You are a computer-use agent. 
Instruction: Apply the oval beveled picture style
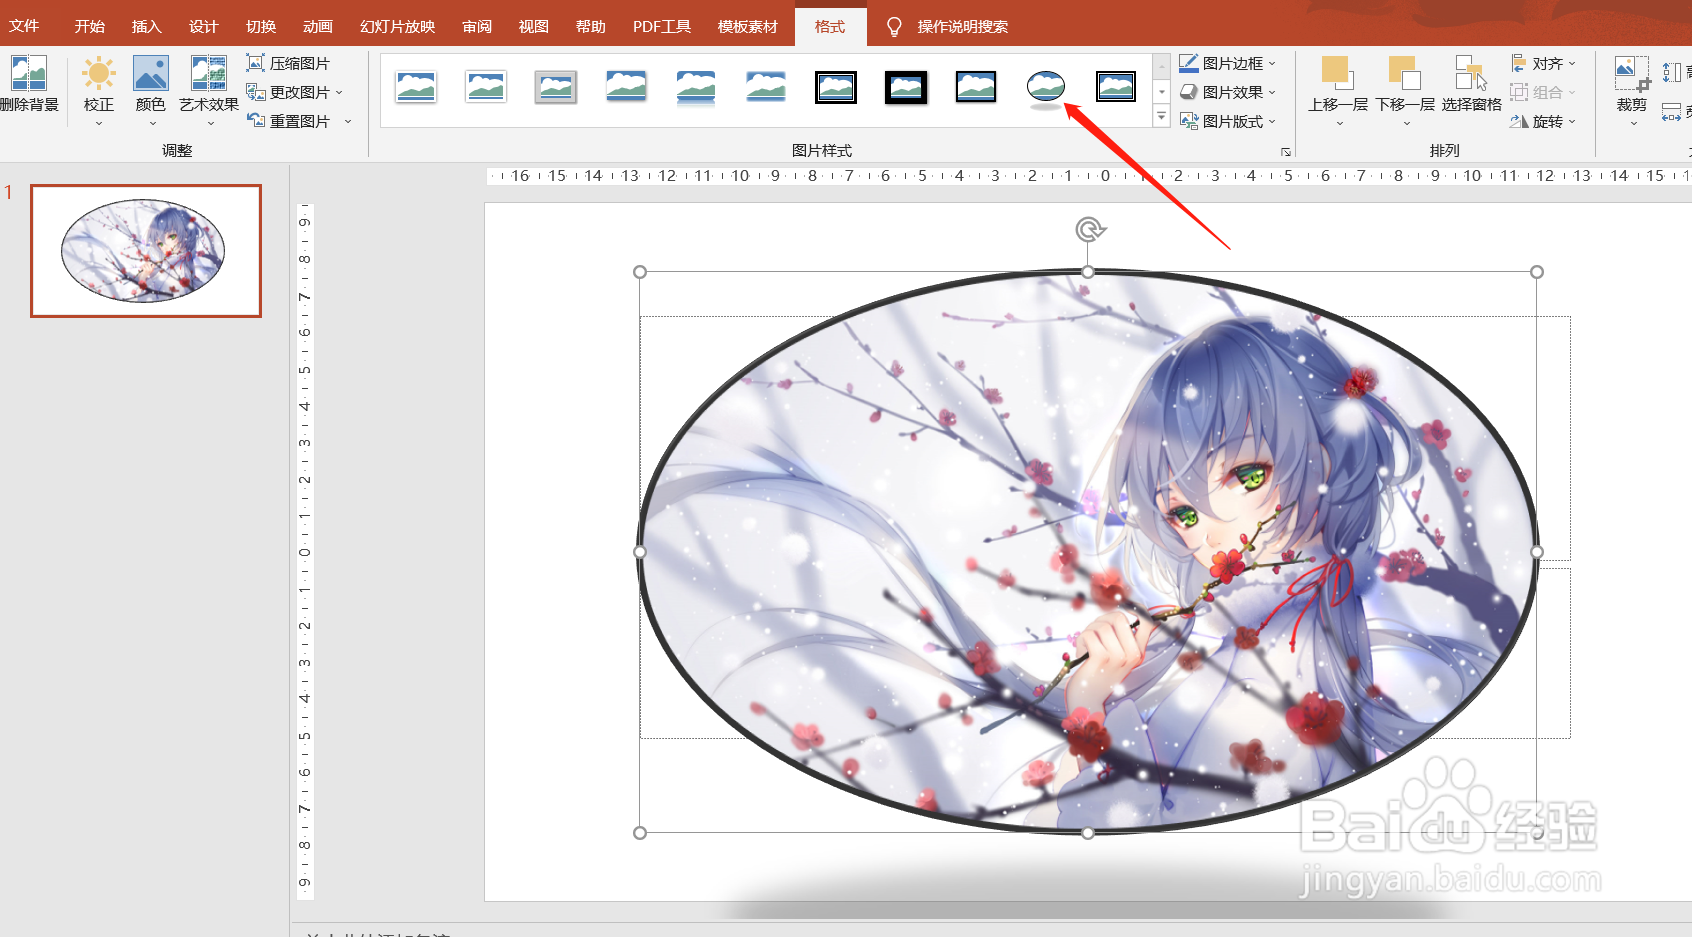pos(1046,88)
